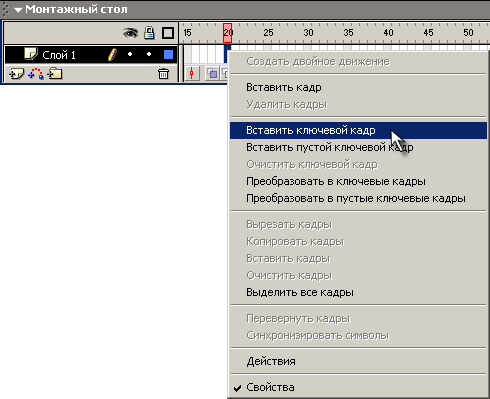Click frame 30 on the timeline ruler
Viewport: 490px width, 399px height.
click(x=308, y=33)
